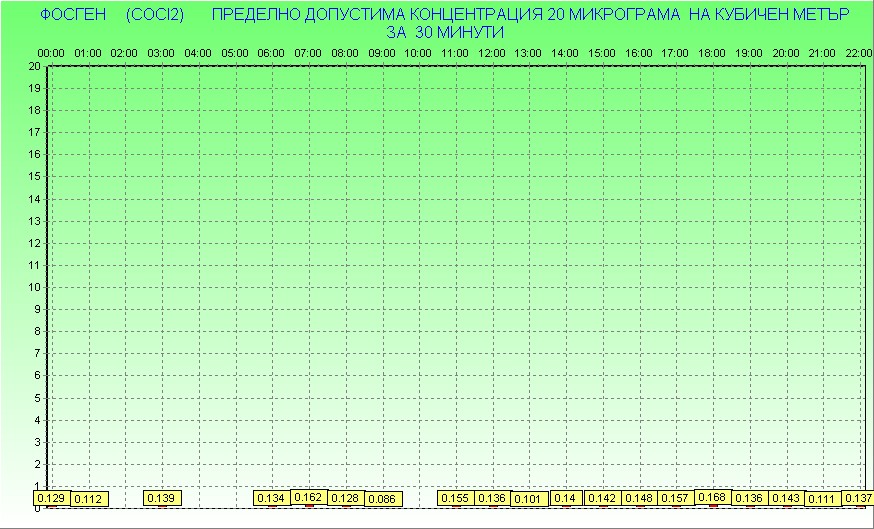Select the 18:00 time axis label
Viewport: 874px width, 529px height.
point(712,53)
